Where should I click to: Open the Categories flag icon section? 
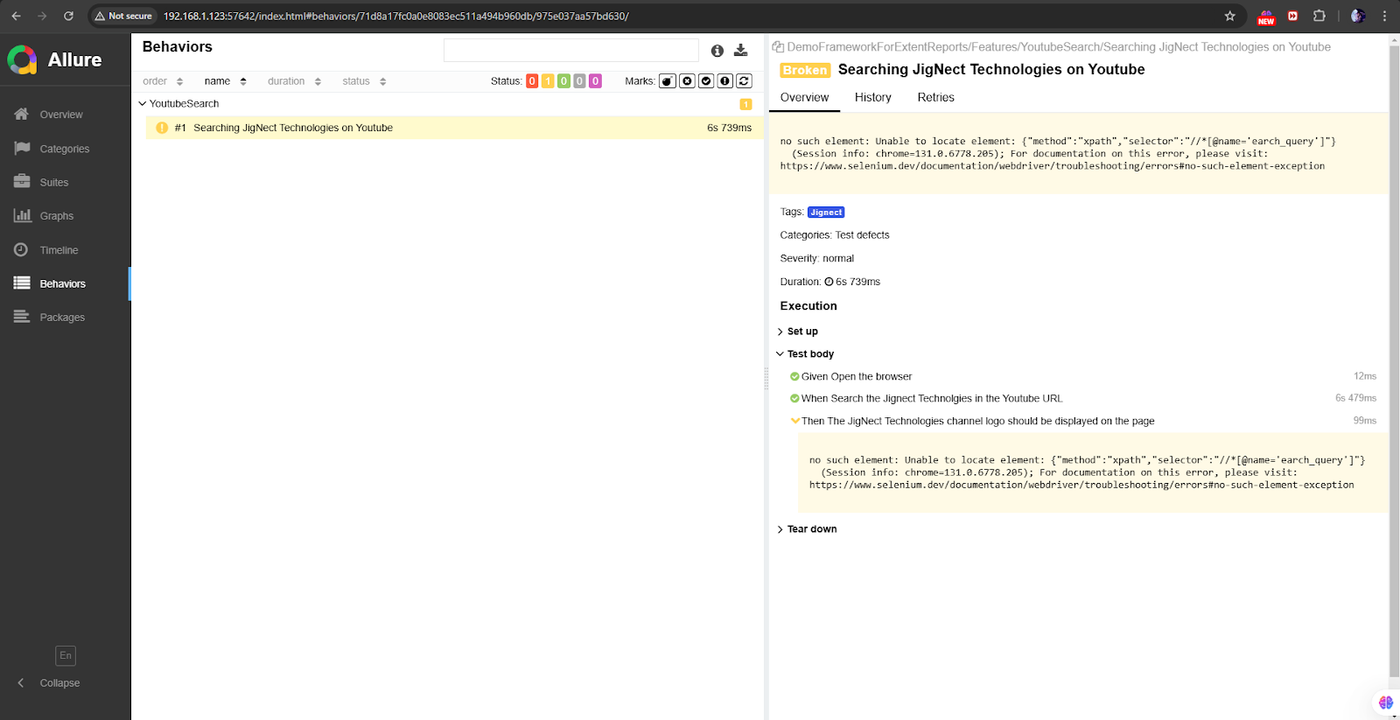click(65, 149)
